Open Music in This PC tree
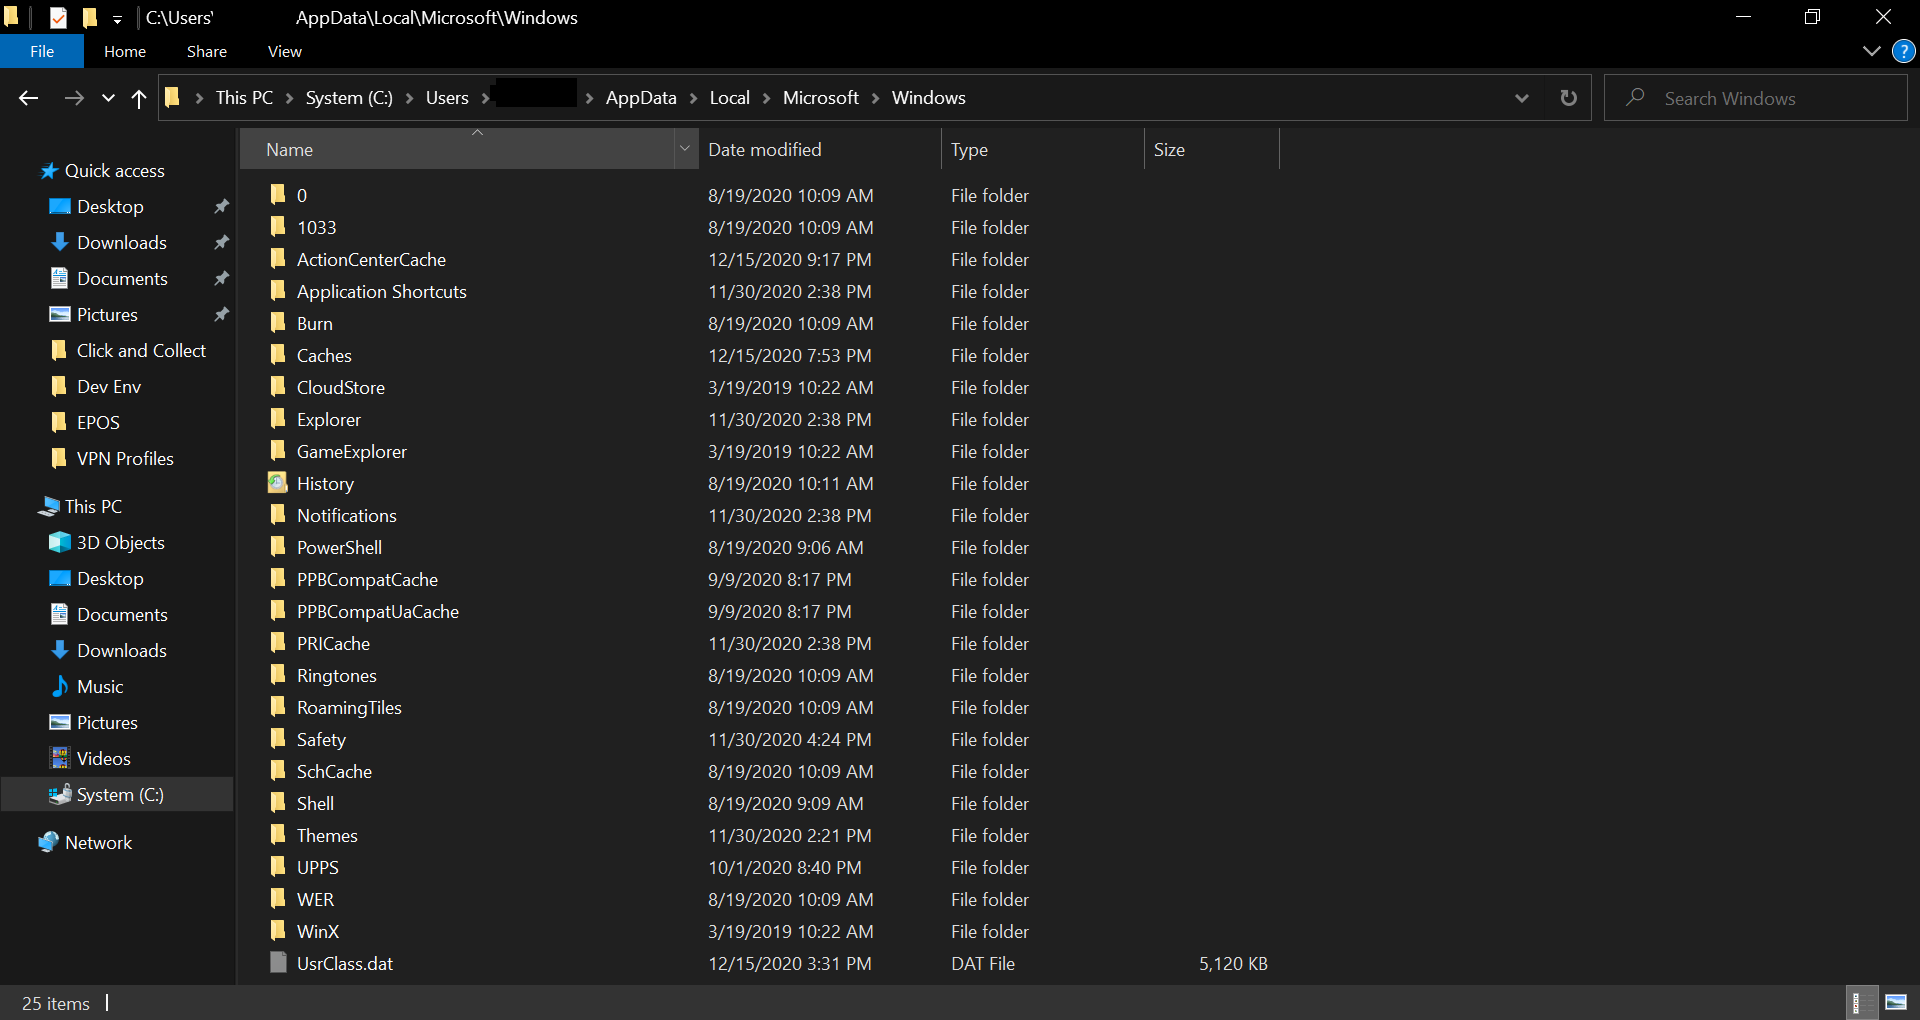 tap(100, 686)
